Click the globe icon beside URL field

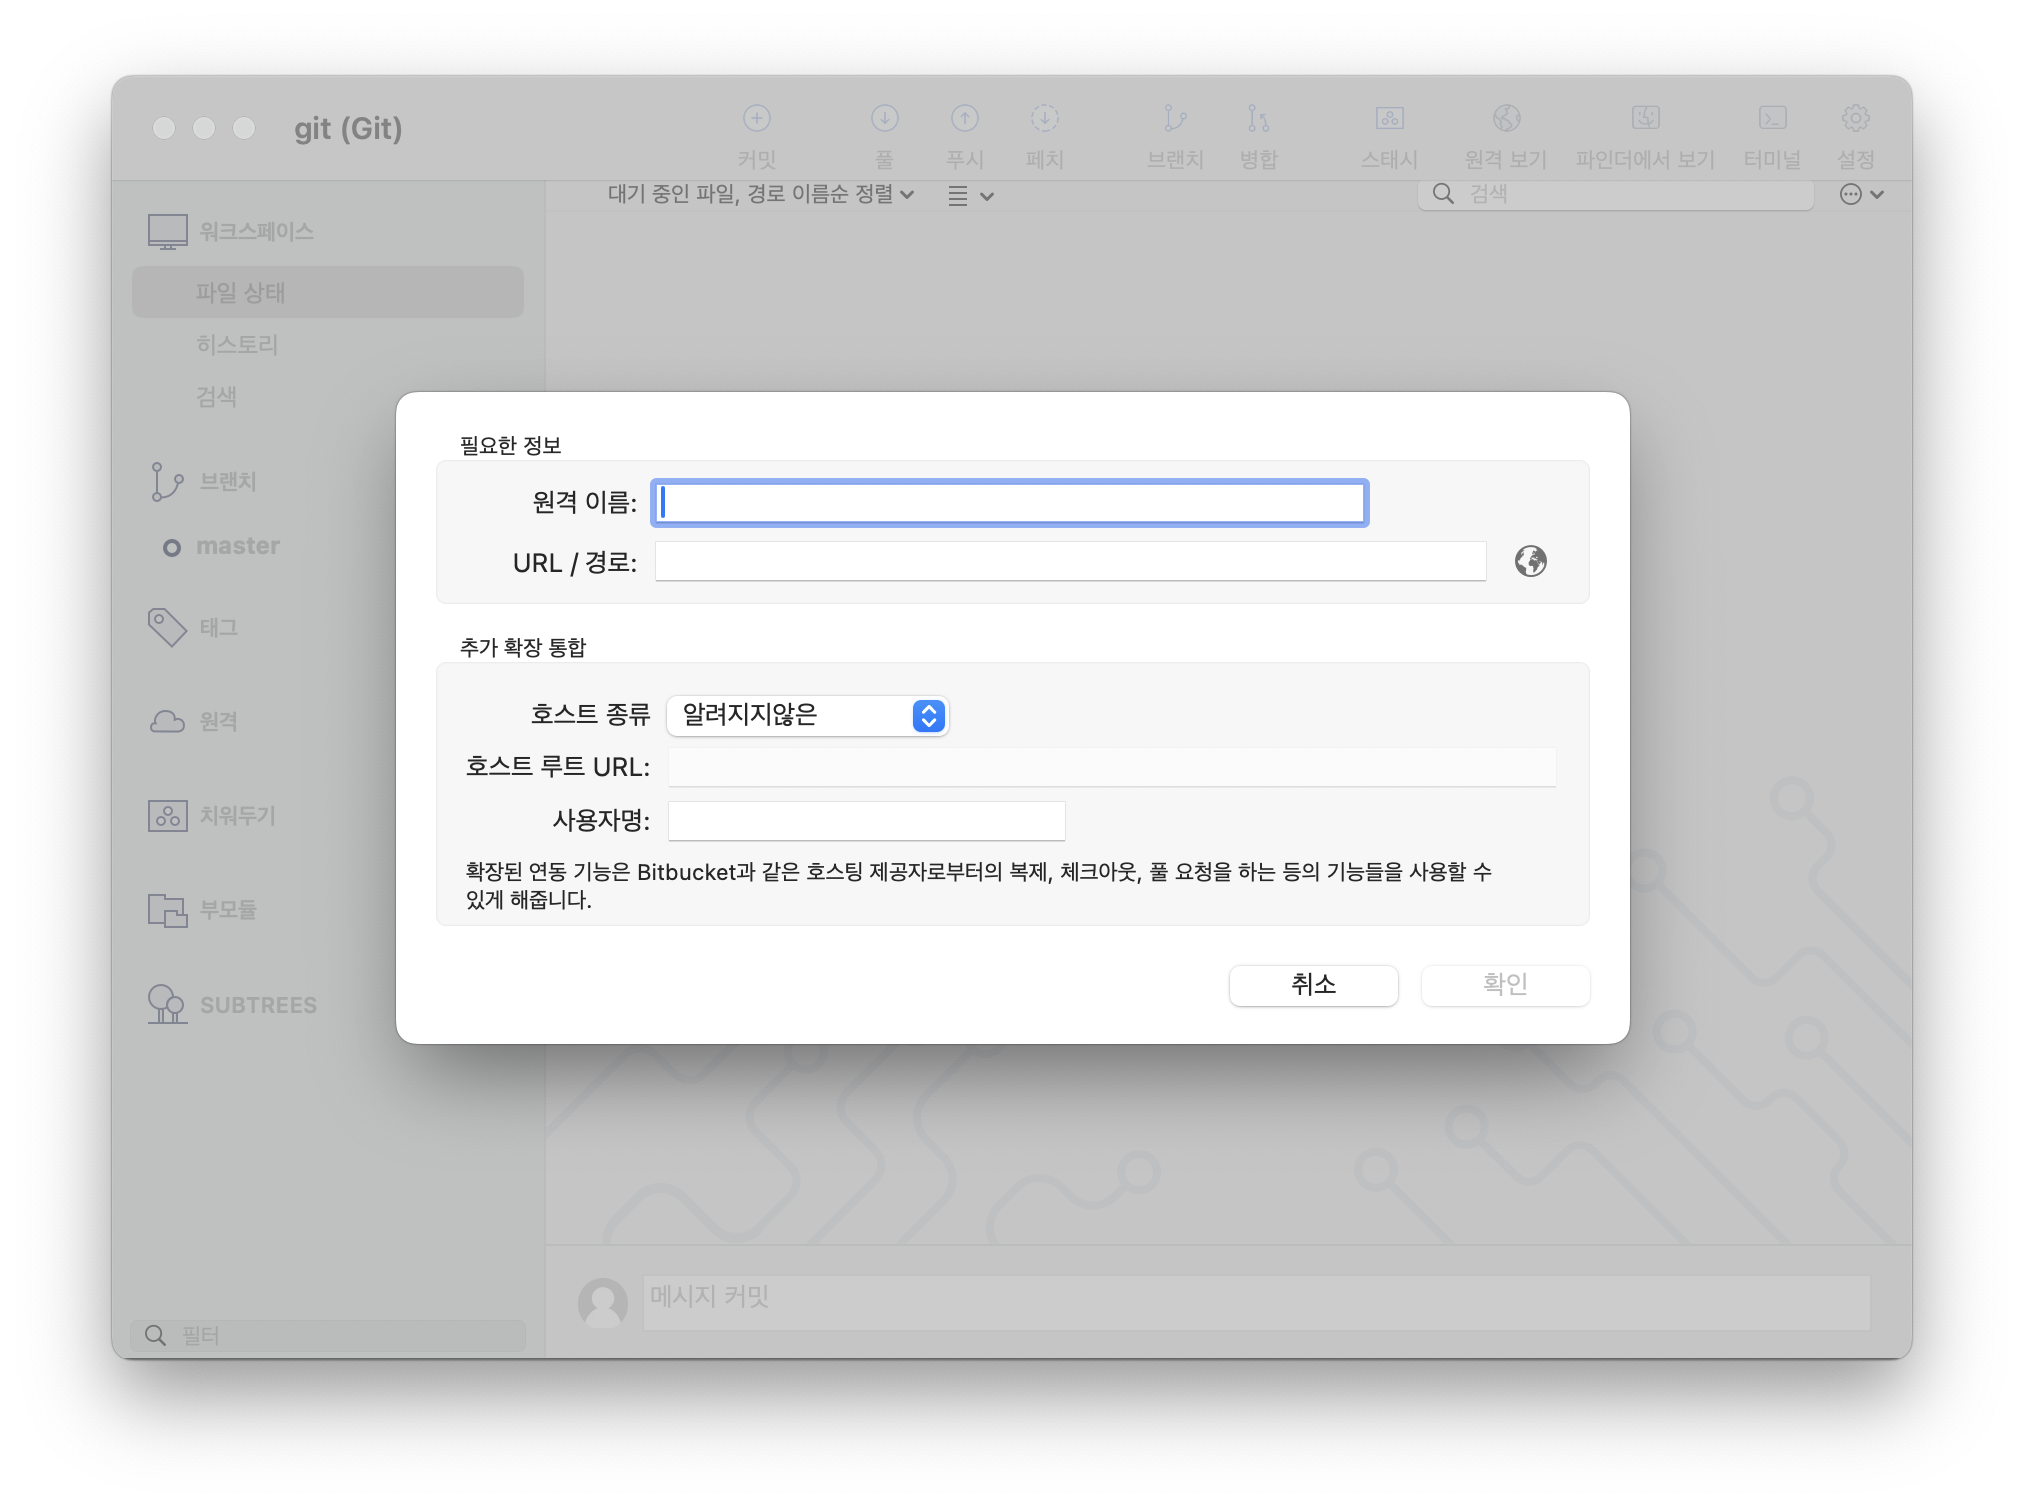(x=1530, y=561)
